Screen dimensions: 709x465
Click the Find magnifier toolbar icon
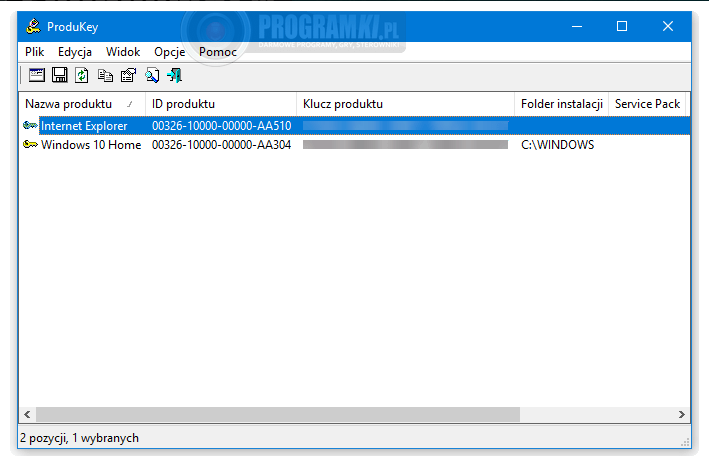[152, 75]
